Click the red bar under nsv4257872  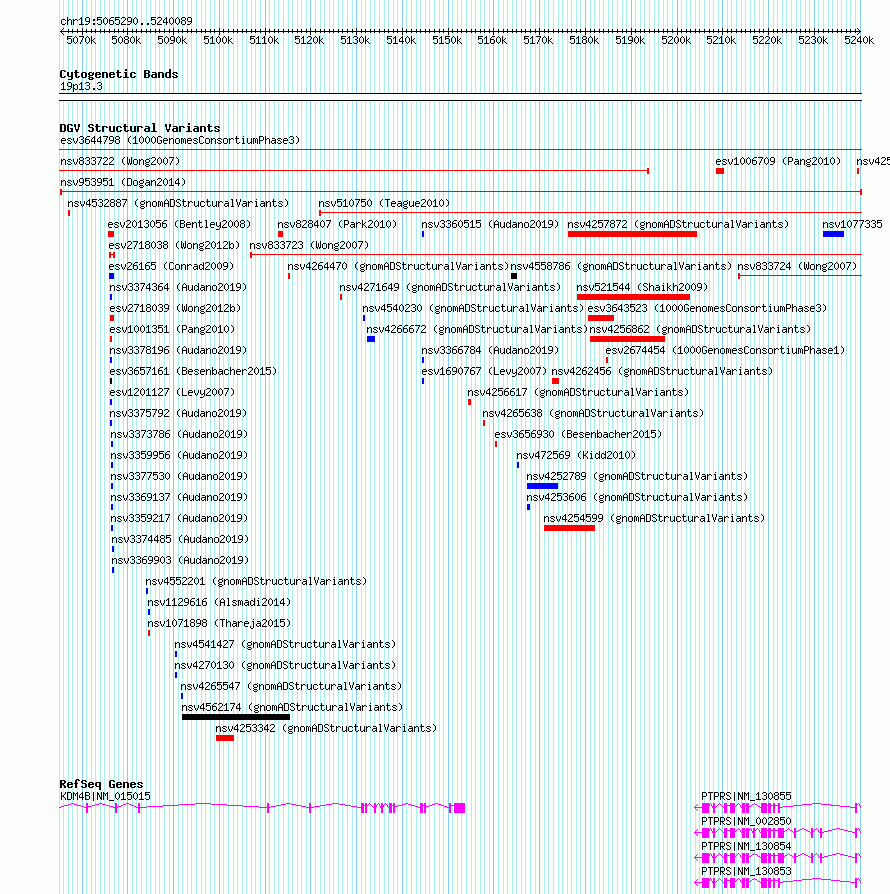[x=632, y=234]
